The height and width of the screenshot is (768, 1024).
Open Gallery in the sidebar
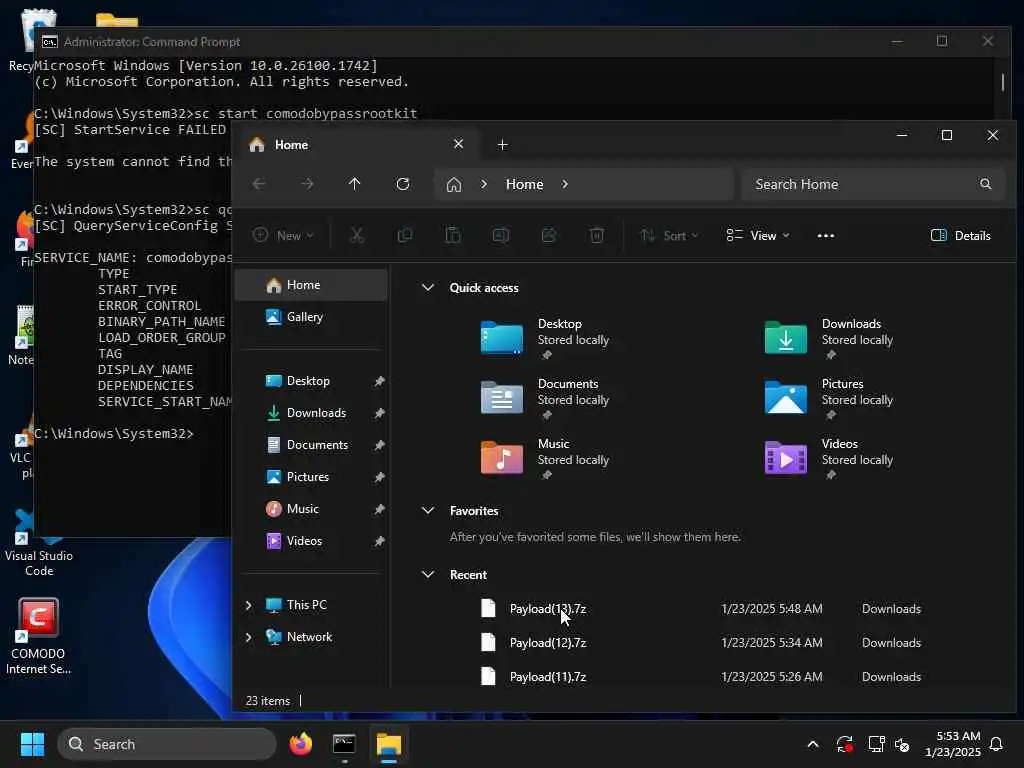[x=311, y=317]
